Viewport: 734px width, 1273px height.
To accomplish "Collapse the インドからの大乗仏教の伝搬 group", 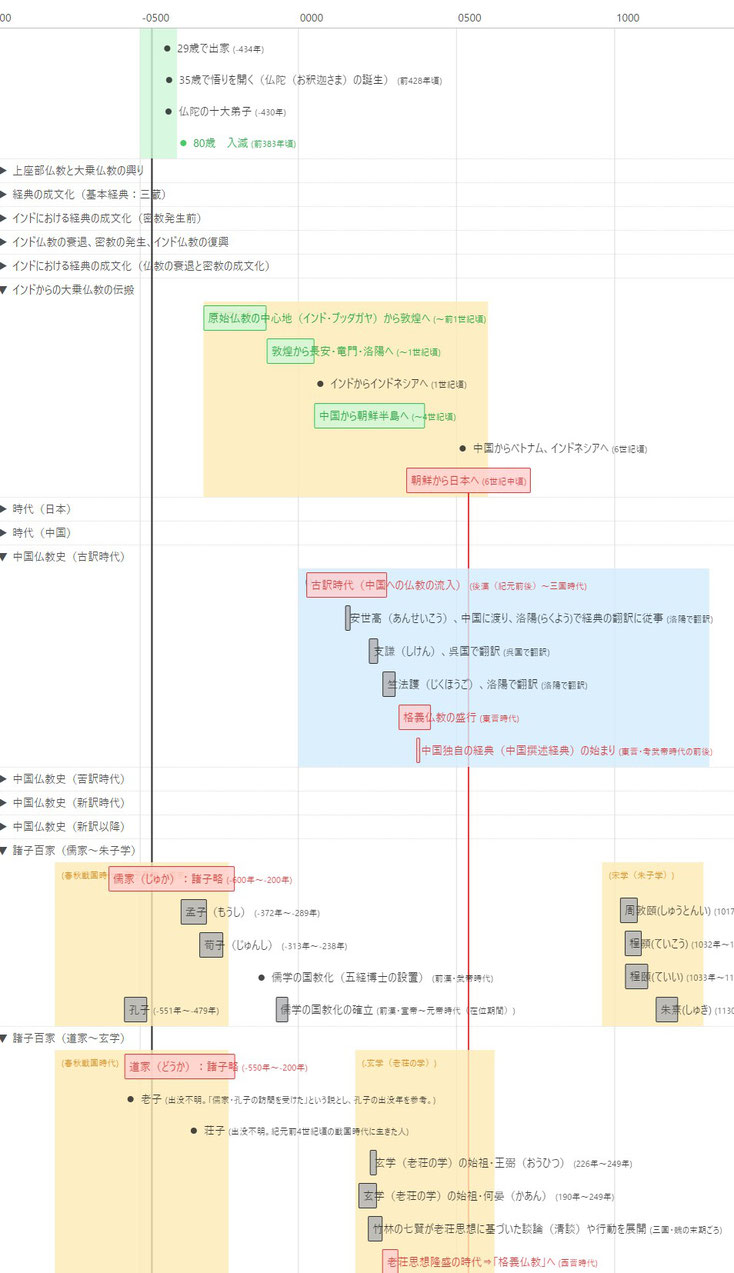I will point(4,290).
